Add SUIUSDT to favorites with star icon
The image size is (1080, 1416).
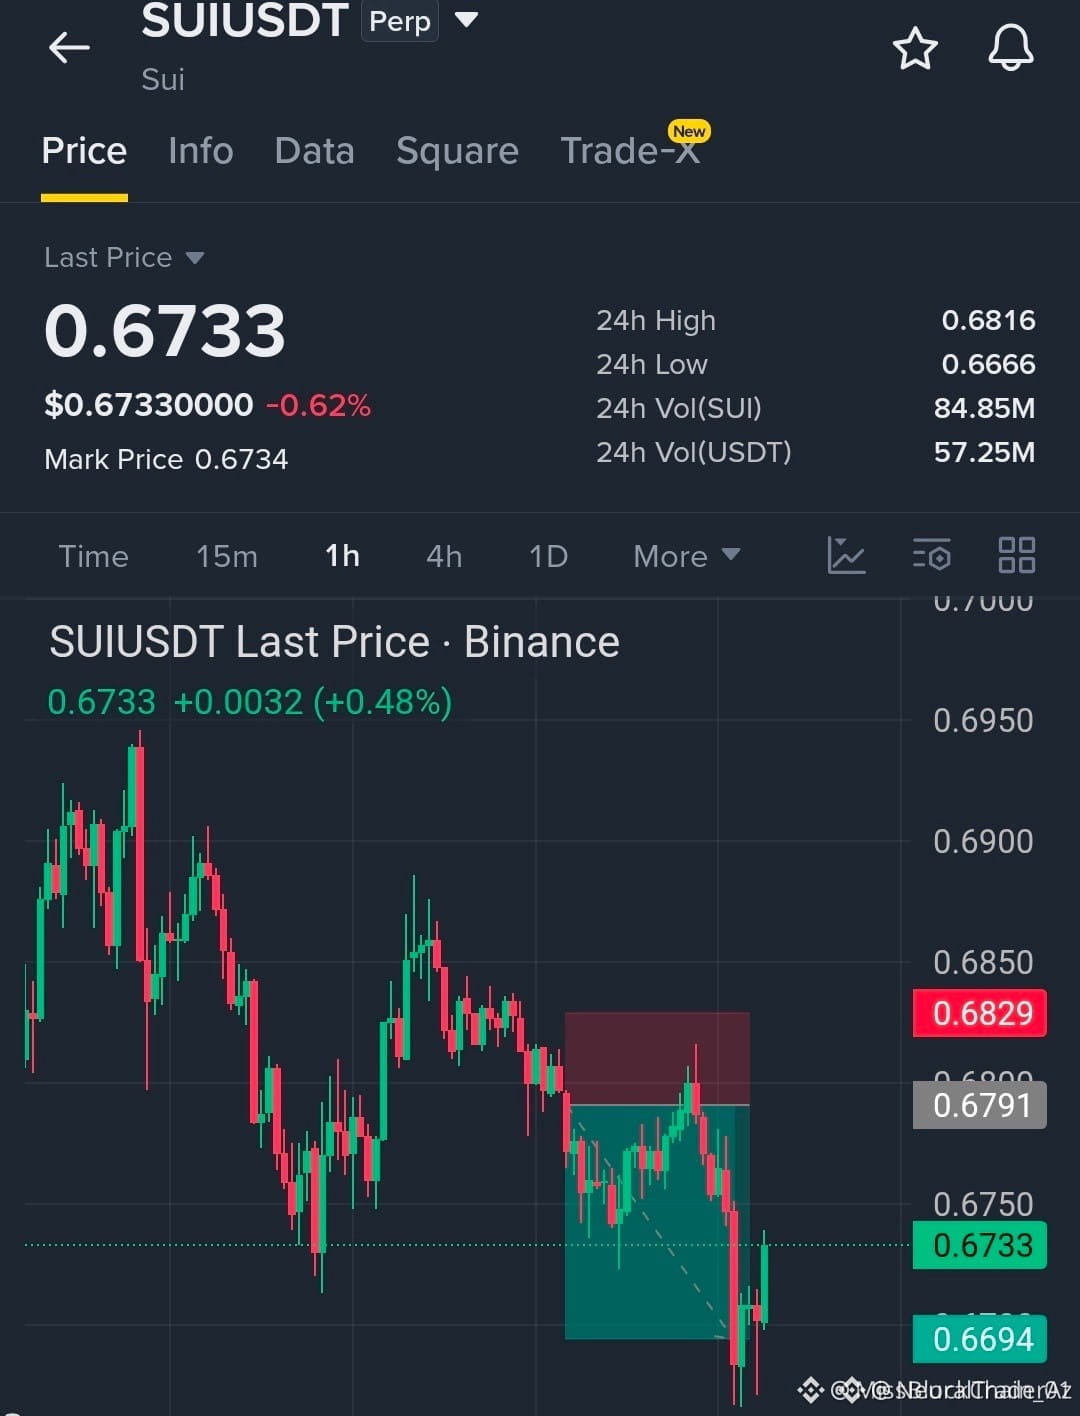click(x=915, y=48)
